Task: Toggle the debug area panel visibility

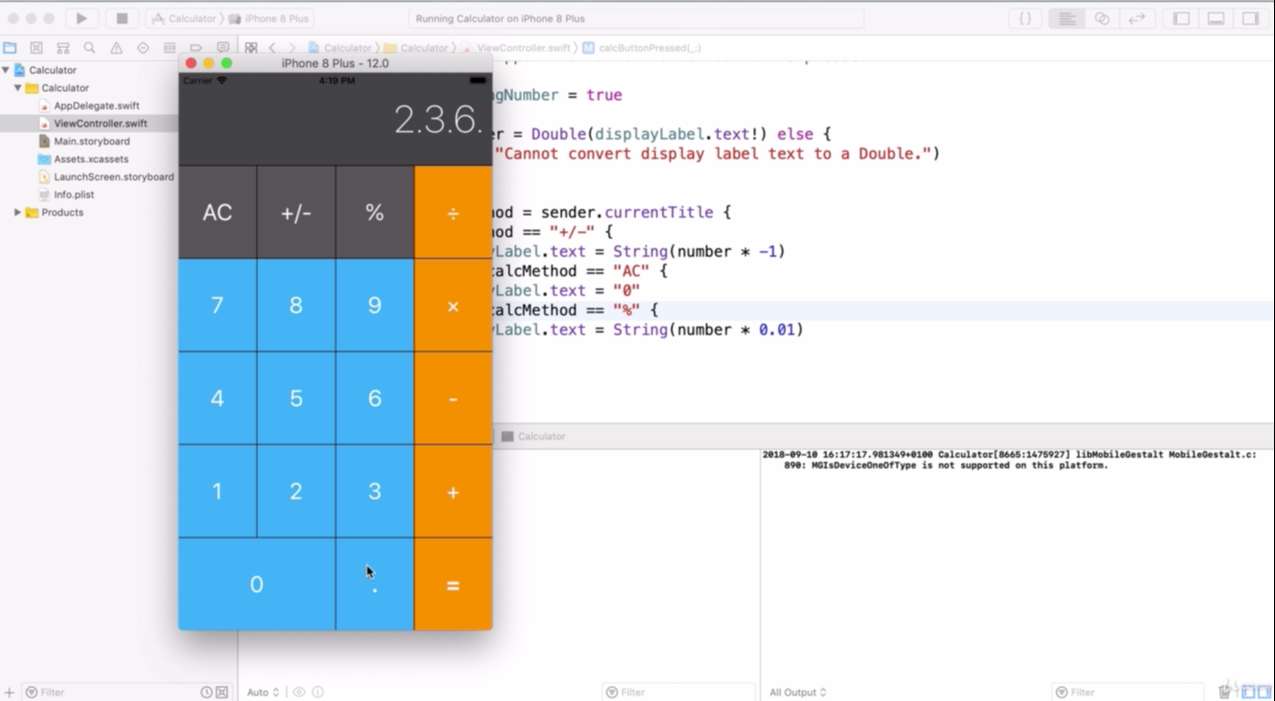Action: pyautogui.click(x=1216, y=18)
